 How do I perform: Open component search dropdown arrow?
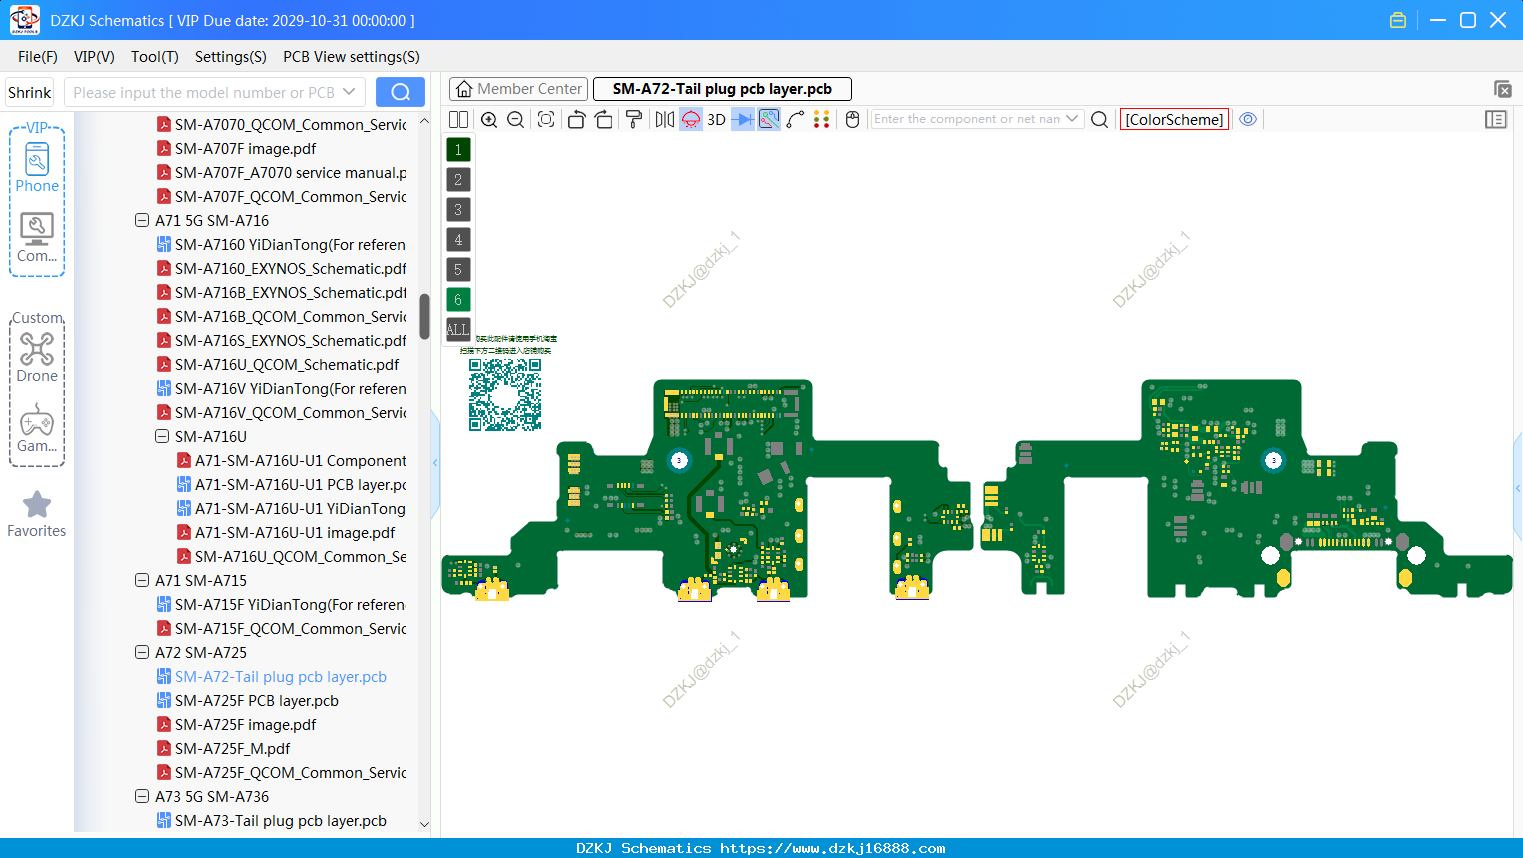(1072, 119)
